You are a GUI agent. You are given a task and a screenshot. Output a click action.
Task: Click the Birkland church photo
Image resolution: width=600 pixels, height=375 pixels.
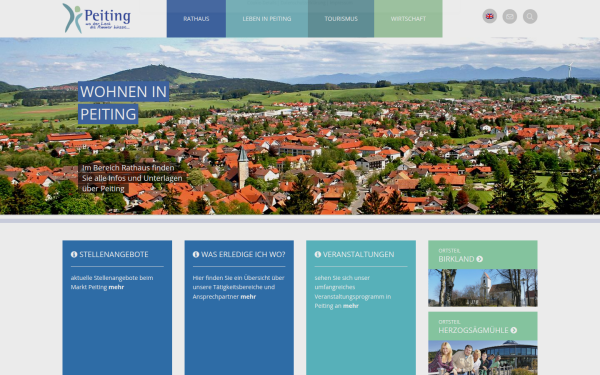pos(483,288)
